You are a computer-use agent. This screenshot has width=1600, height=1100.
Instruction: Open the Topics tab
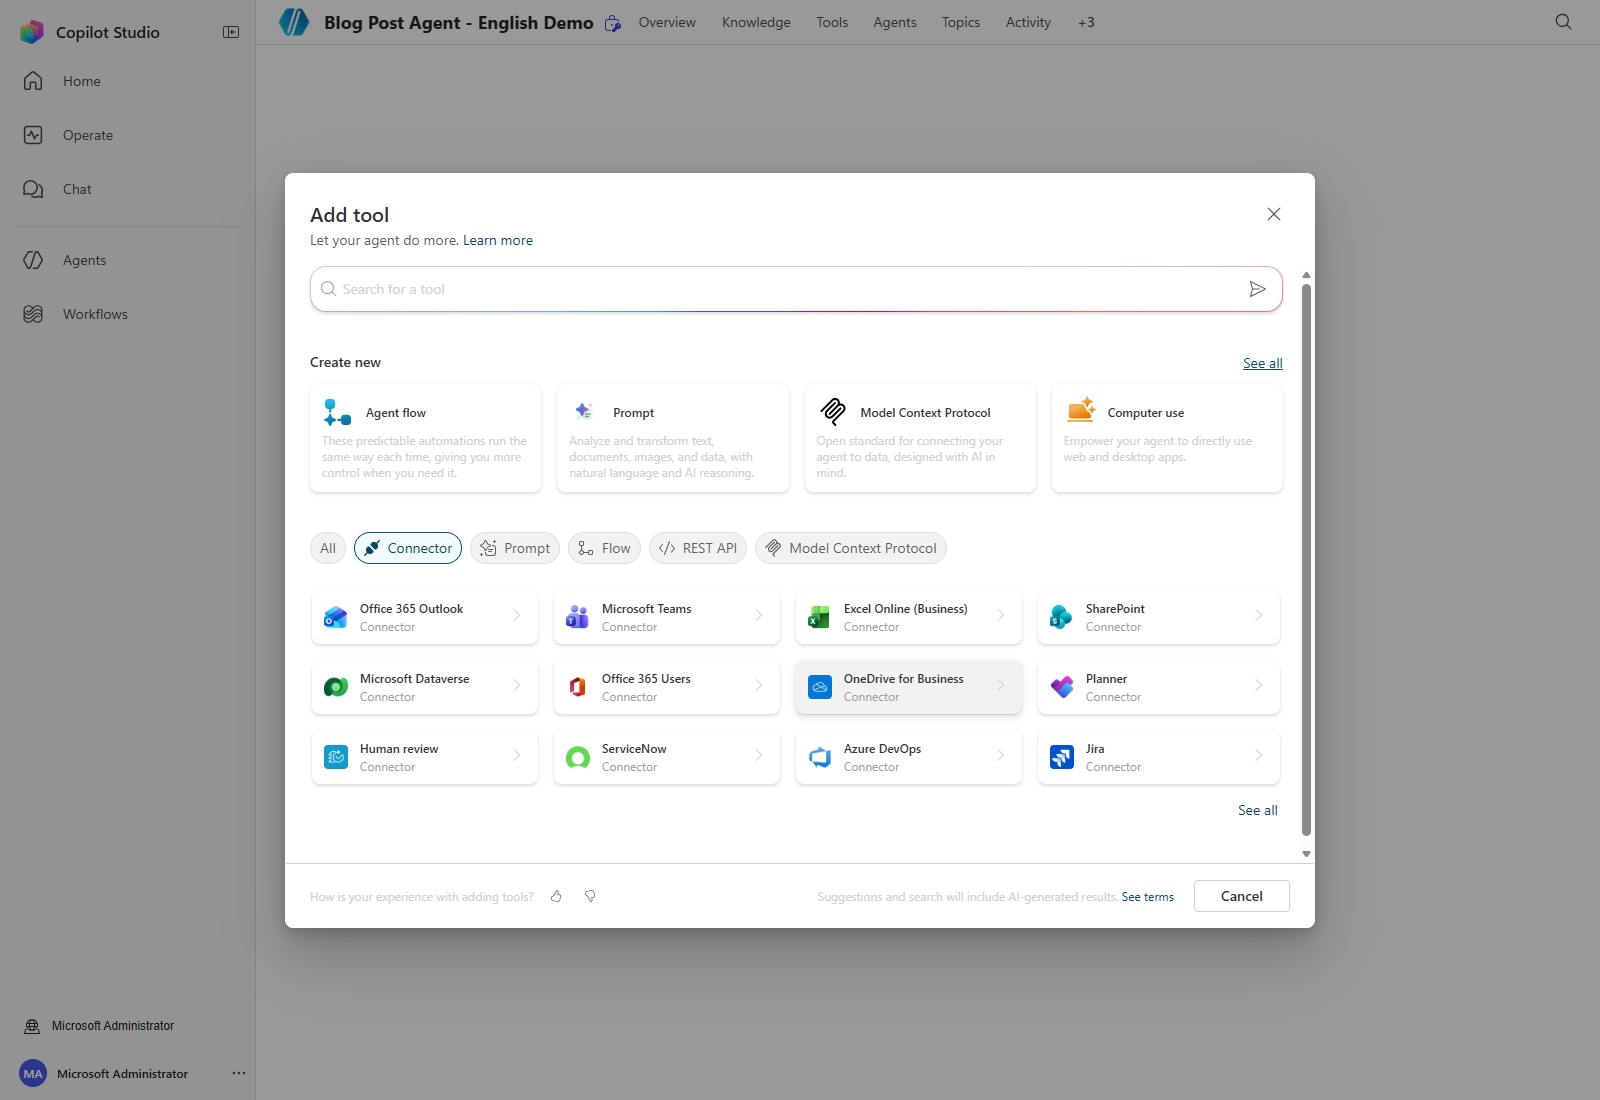(x=961, y=22)
